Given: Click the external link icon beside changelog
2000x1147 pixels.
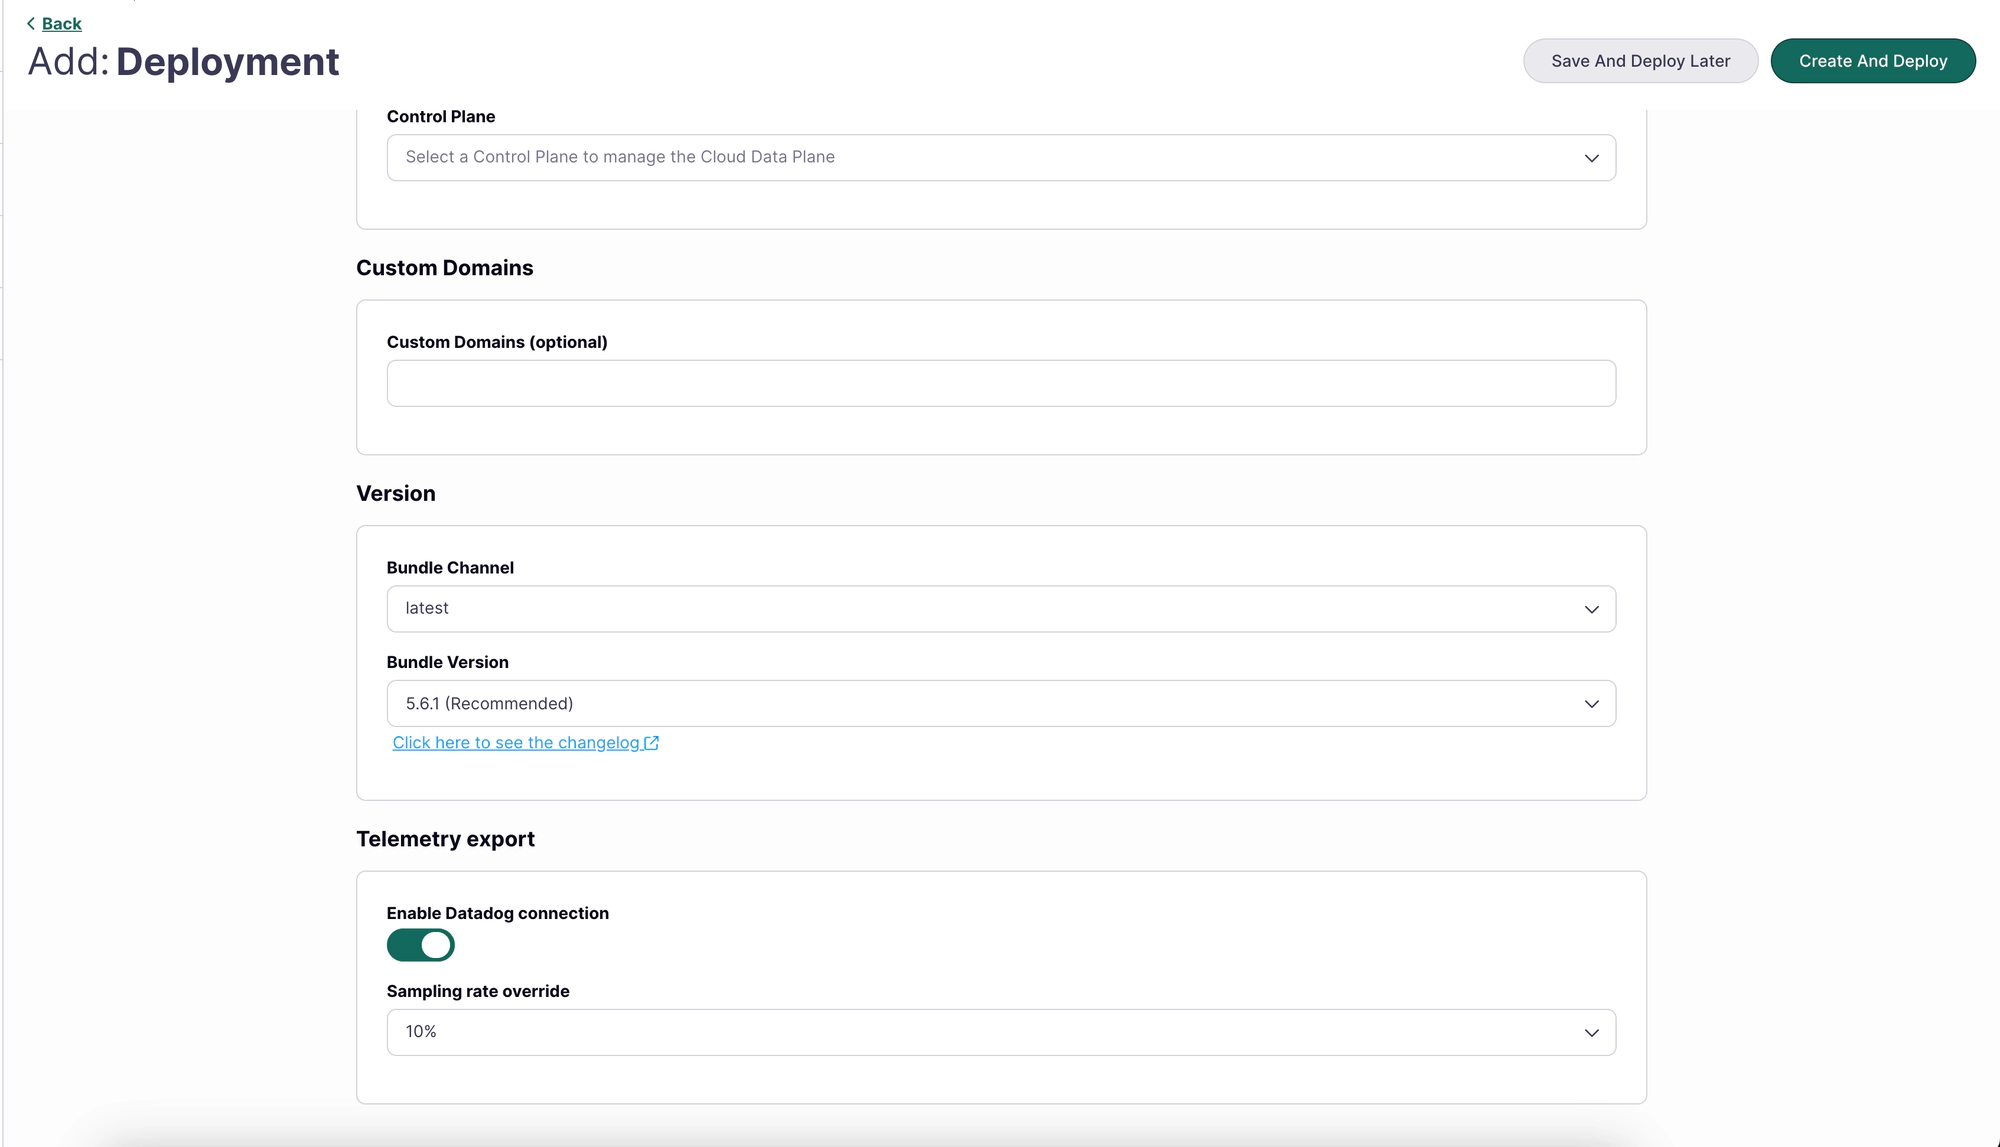Looking at the screenshot, I should tap(653, 742).
